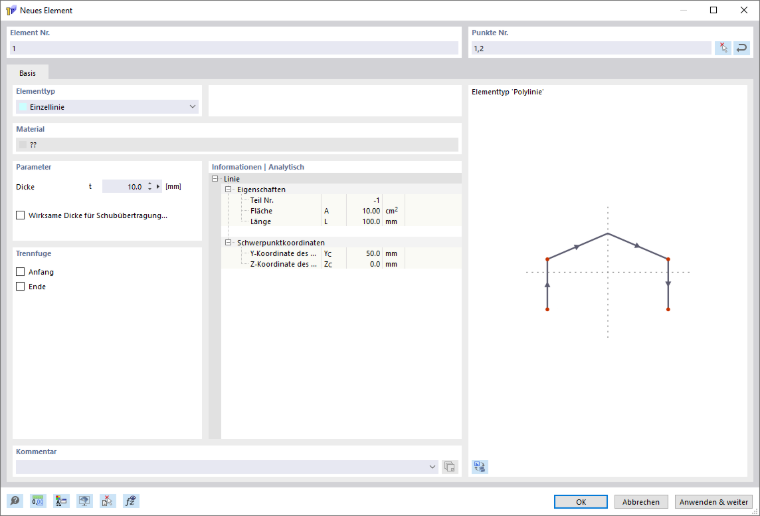This screenshot has width=760, height=516.
Task: Open the Kommentar dropdown arrow
Action: click(x=432, y=467)
